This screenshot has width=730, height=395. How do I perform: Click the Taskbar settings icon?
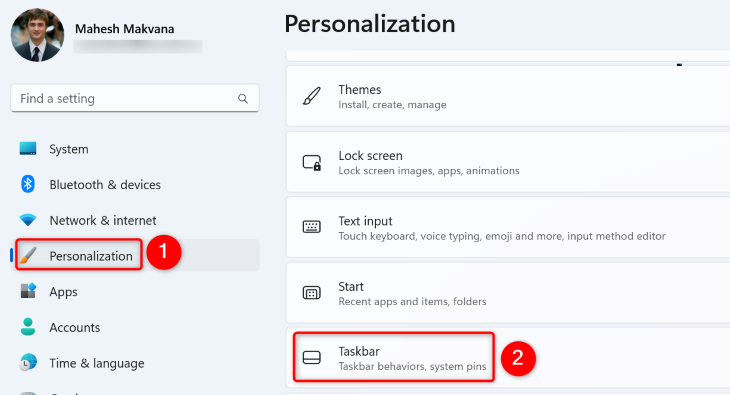(311, 358)
